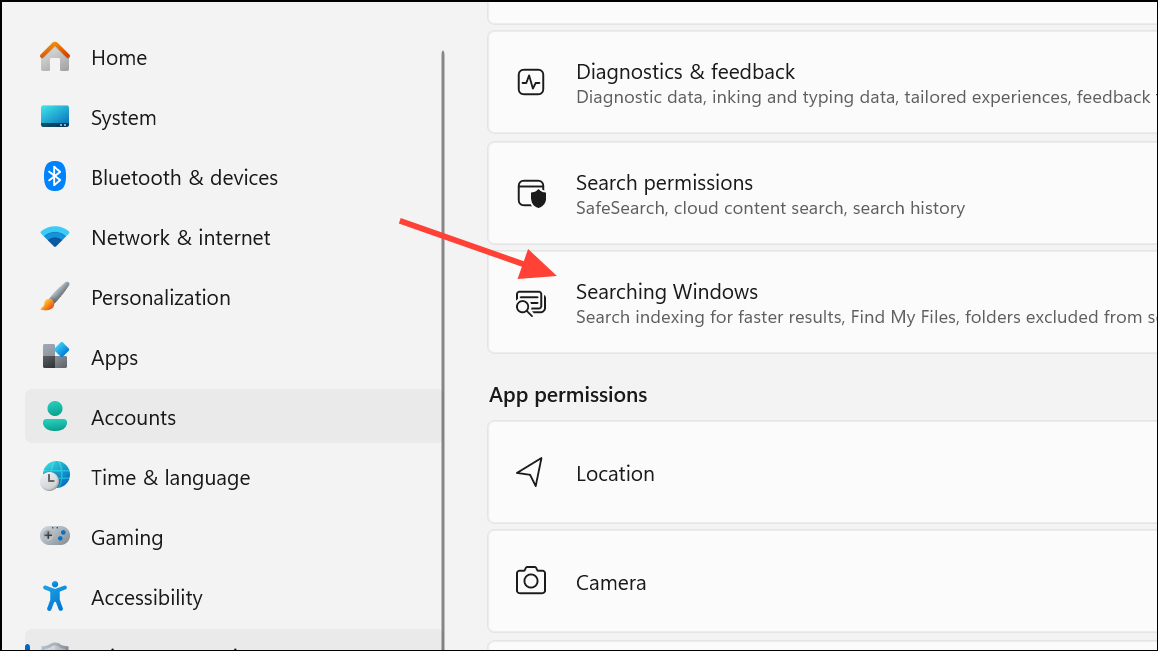Image resolution: width=1158 pixels, height=651 pixels.
Task: Select Accessibility in the sidebar
Action: coord(233,597)
